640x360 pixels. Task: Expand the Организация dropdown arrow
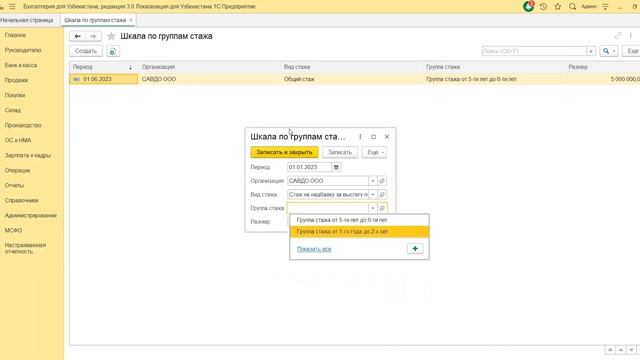click(x=373, y=181)
